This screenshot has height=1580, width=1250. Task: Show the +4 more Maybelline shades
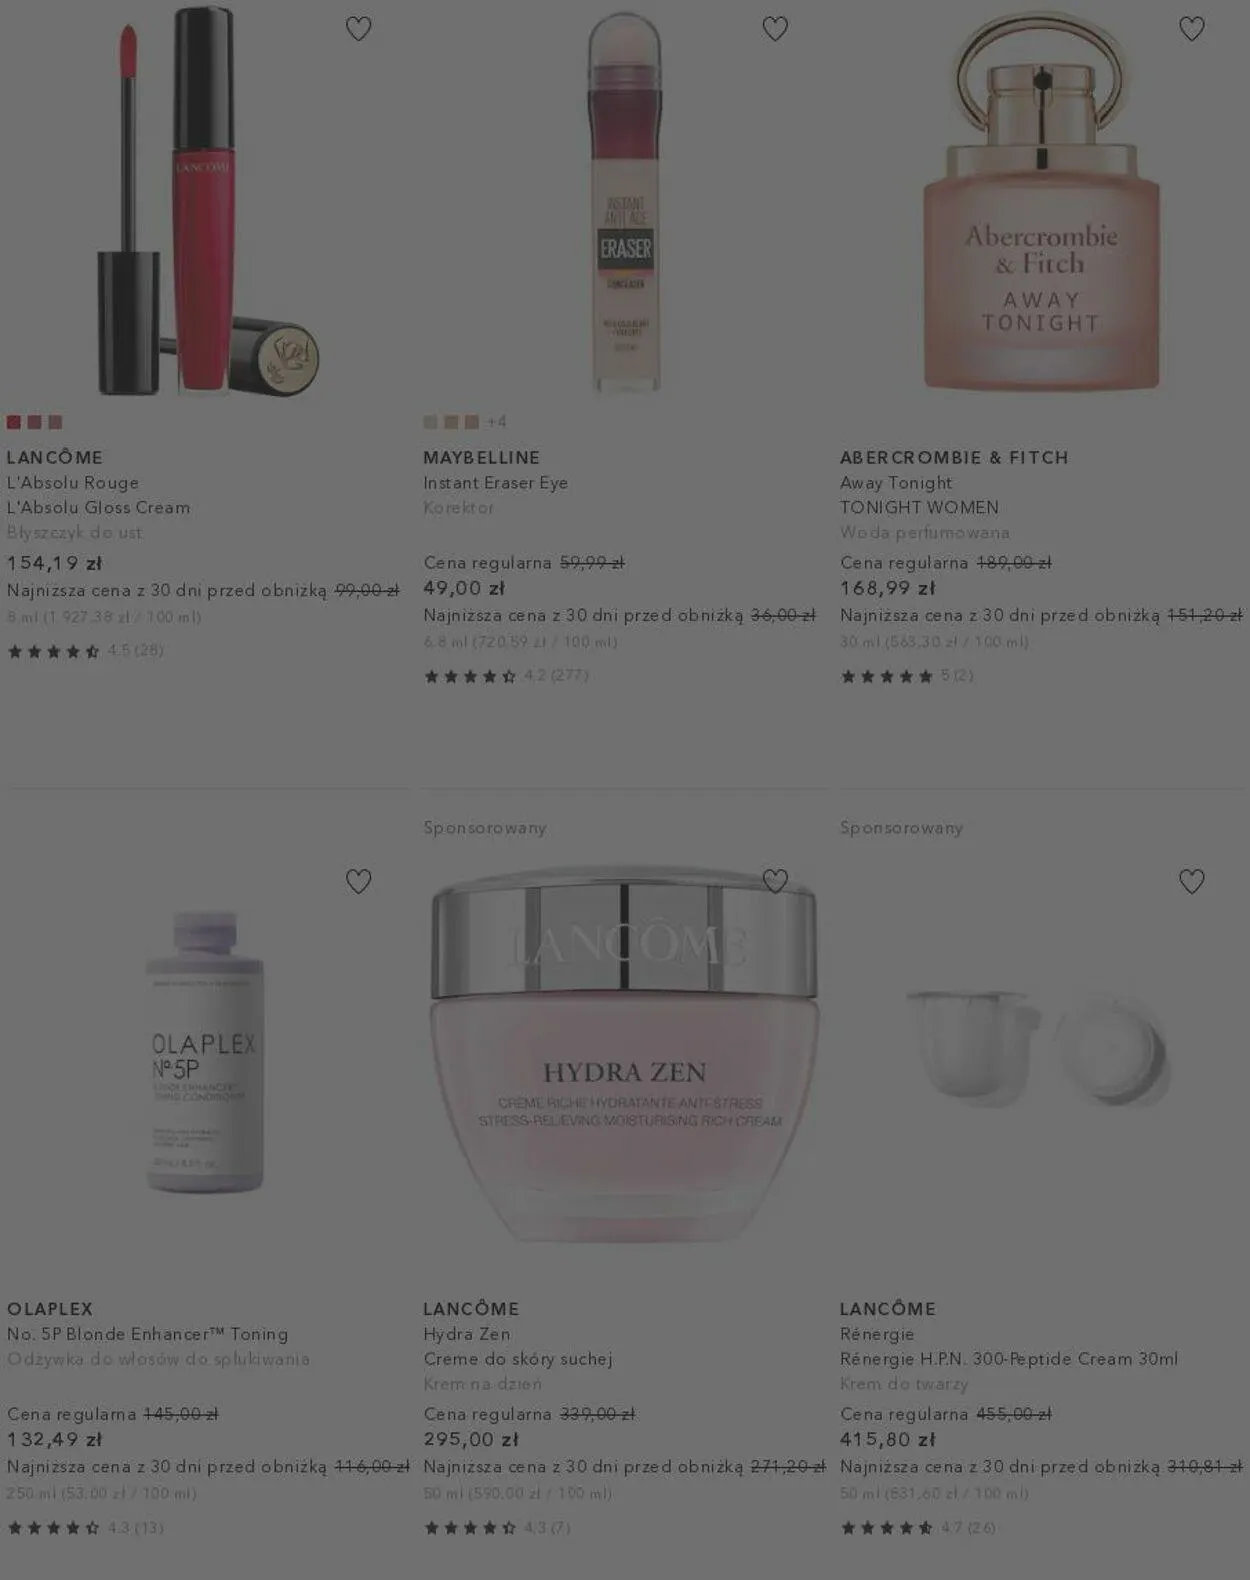coord(496,422)
